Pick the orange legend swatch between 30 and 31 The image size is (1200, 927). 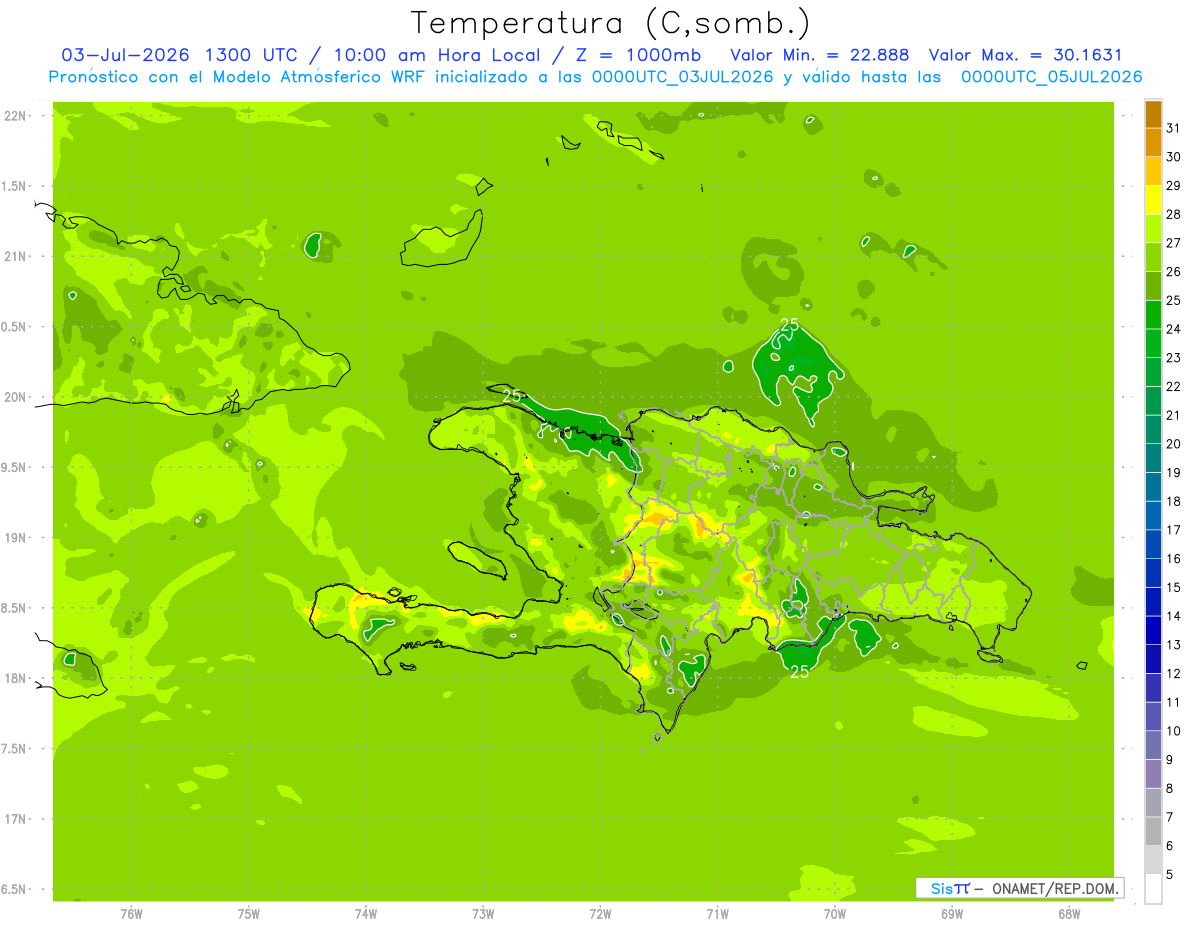point(1153,143)
